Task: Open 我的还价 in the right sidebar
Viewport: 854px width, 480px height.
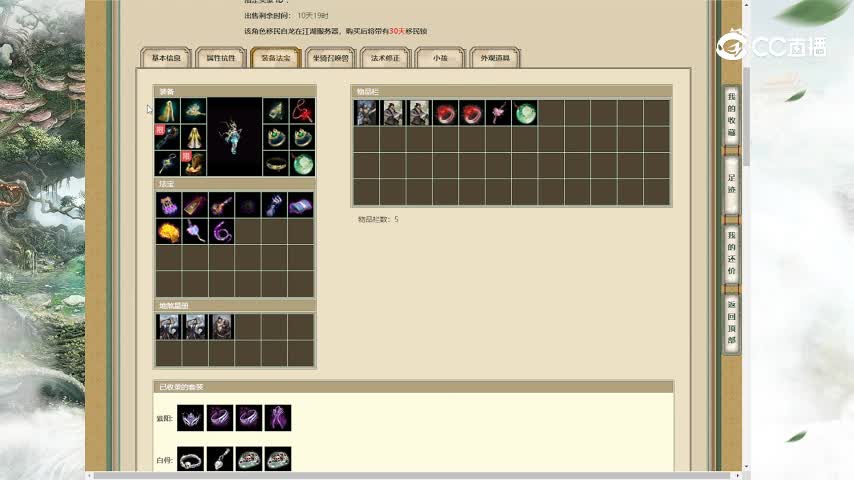Action: (x=731, y=253)
